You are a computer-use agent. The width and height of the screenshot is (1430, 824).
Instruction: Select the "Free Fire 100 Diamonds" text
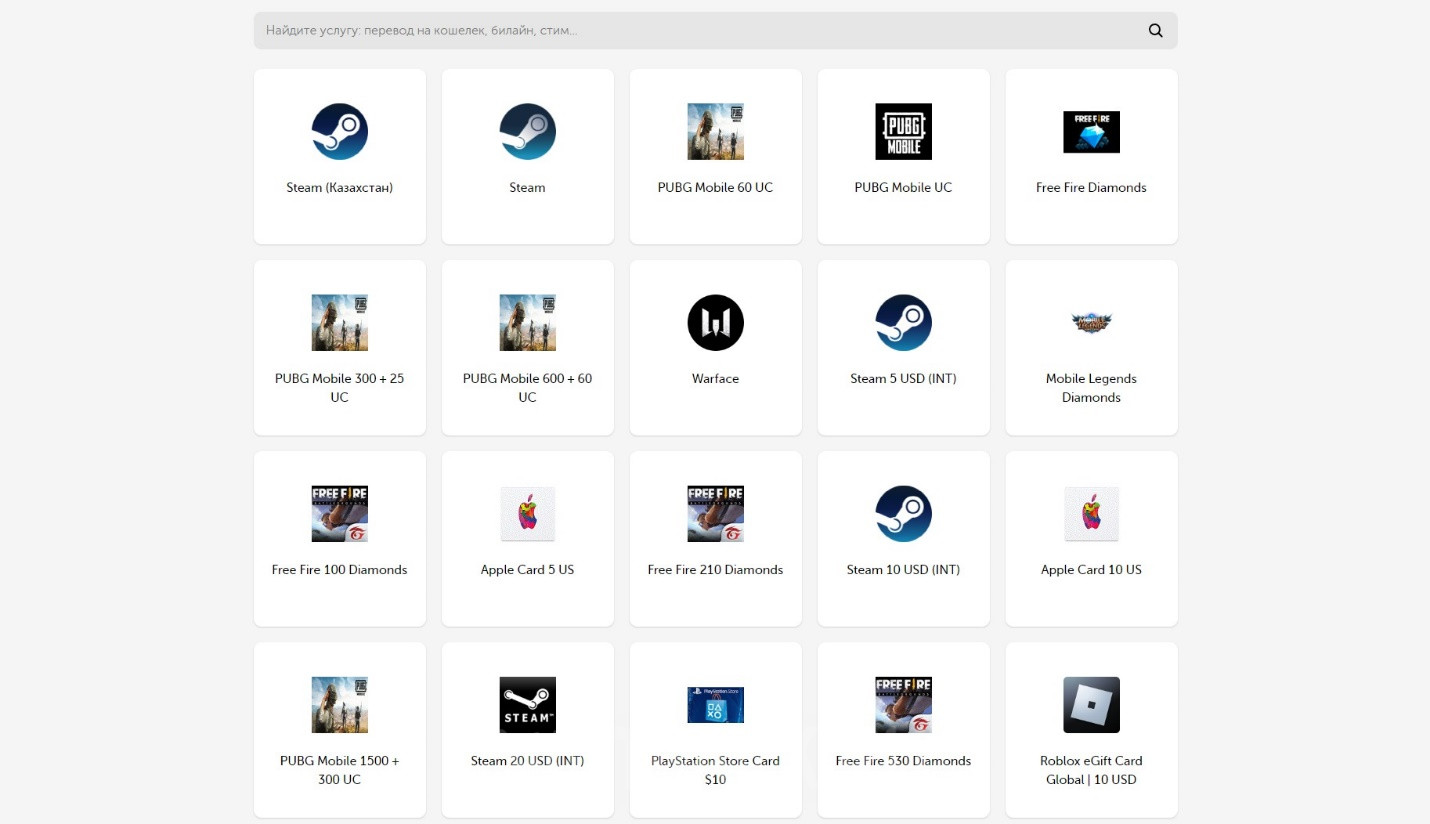click(x=340, y=570)
